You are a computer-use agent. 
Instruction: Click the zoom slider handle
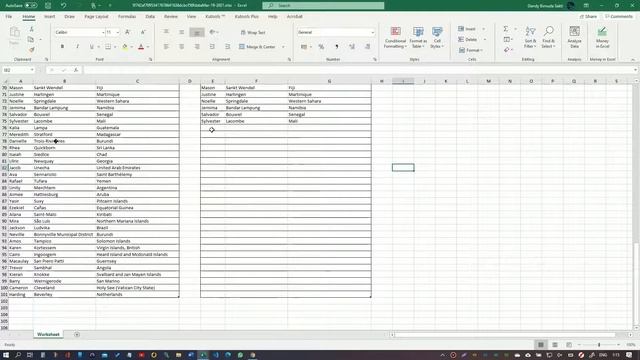599,345
